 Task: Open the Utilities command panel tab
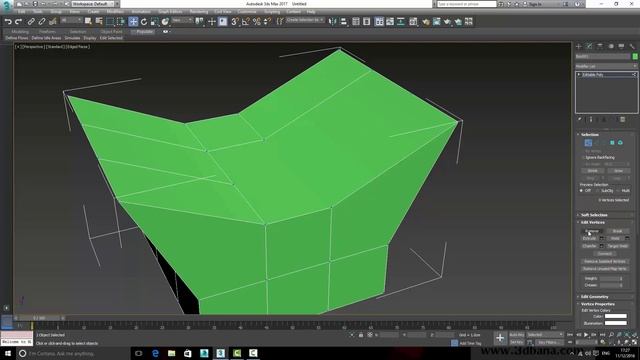pos(632,47)
